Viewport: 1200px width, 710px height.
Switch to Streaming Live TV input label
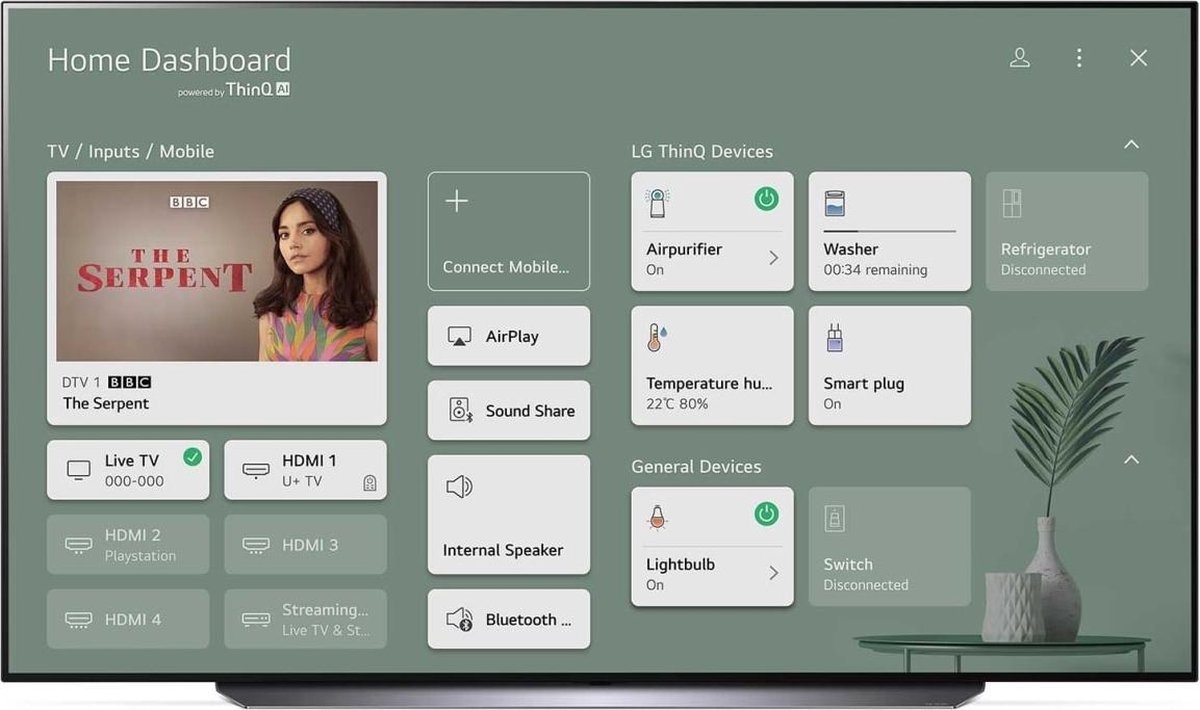[326, 619]
